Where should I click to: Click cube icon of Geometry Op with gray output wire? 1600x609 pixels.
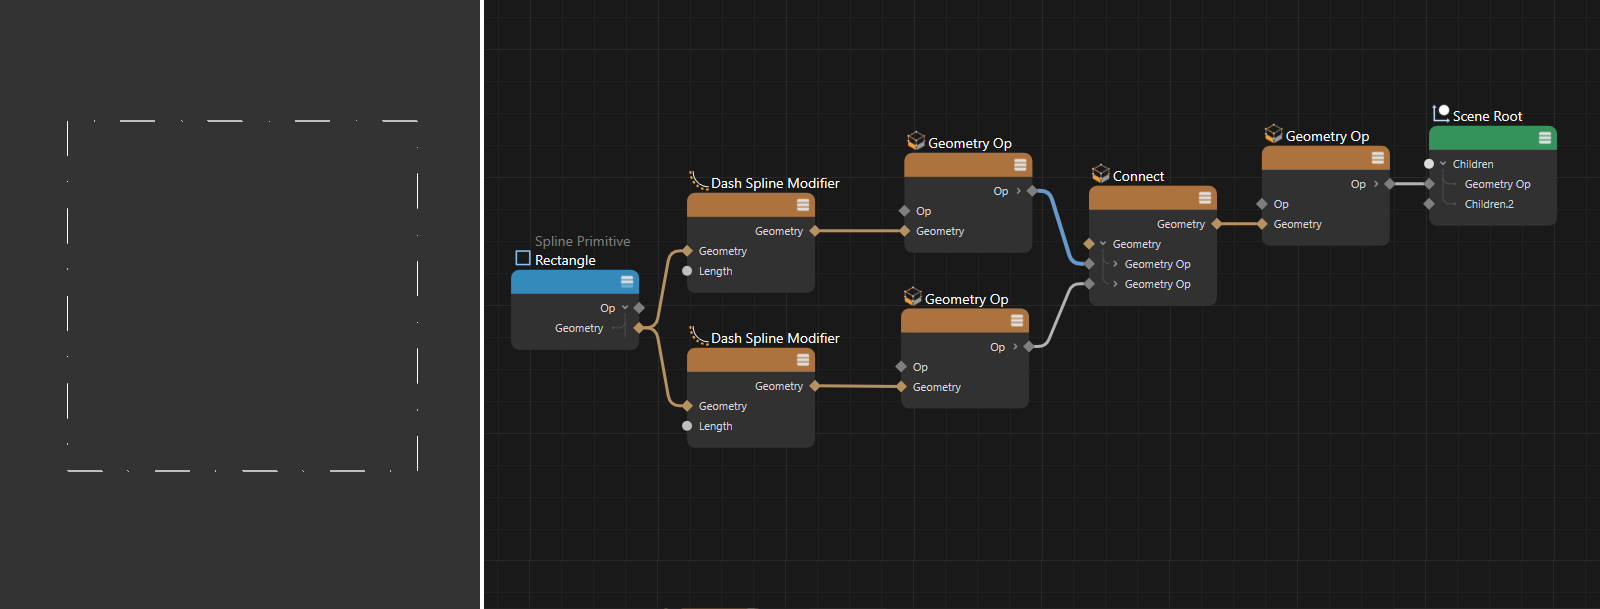(913, 297)
